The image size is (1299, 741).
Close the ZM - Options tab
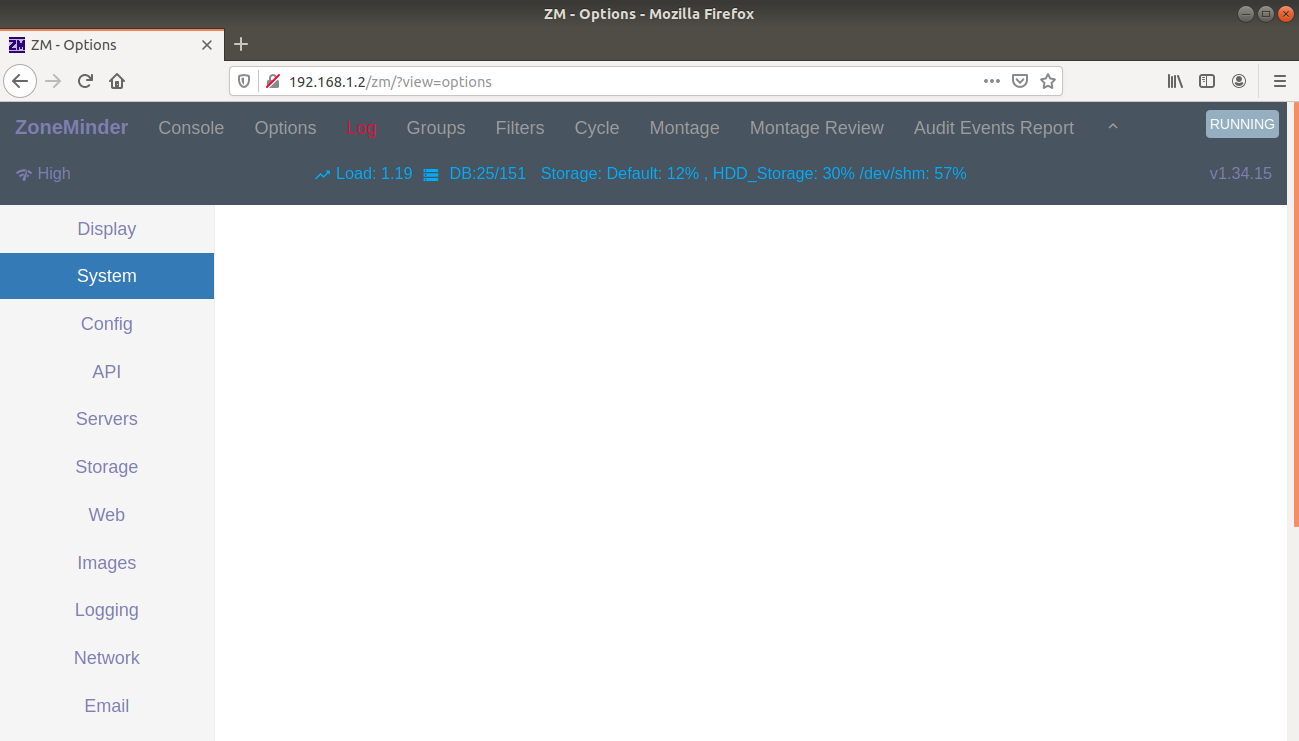click(x=207, y=45)
